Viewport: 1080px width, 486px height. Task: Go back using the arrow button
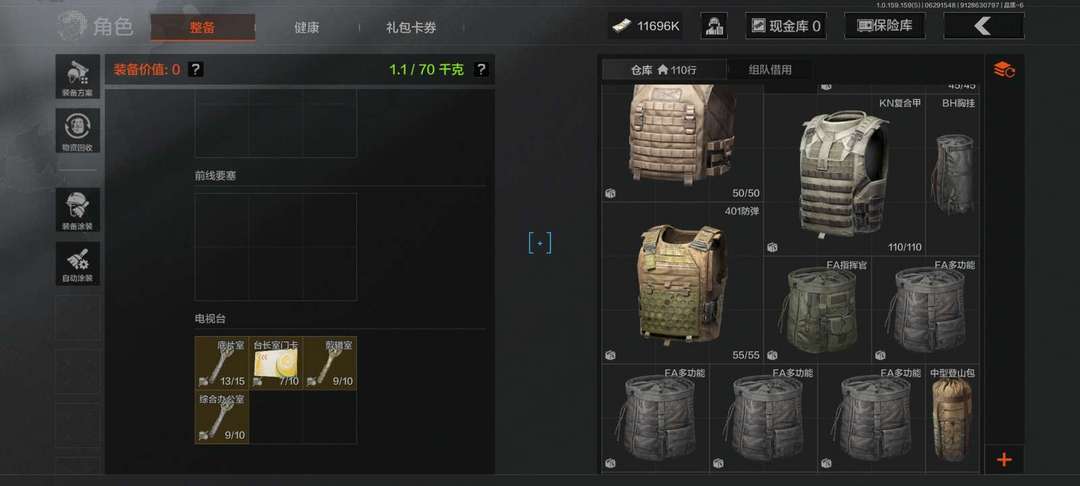point(983,26)
